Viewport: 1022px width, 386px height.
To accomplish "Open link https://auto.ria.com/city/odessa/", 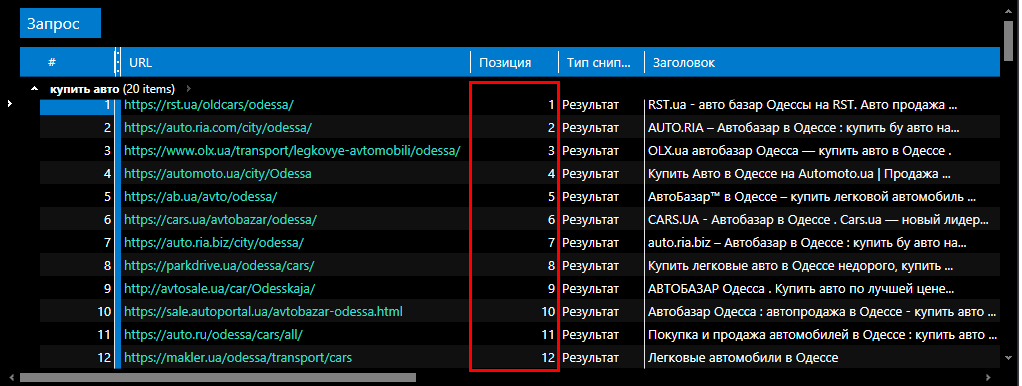I will point(218,128).
